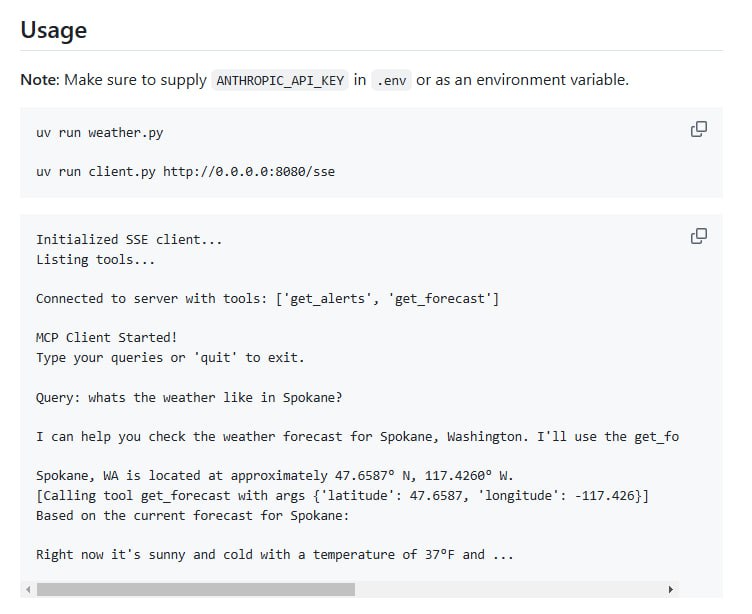Click the horizontal scrollbar right arrow
This screenshot has width=752, height=614.
point(670,590)
